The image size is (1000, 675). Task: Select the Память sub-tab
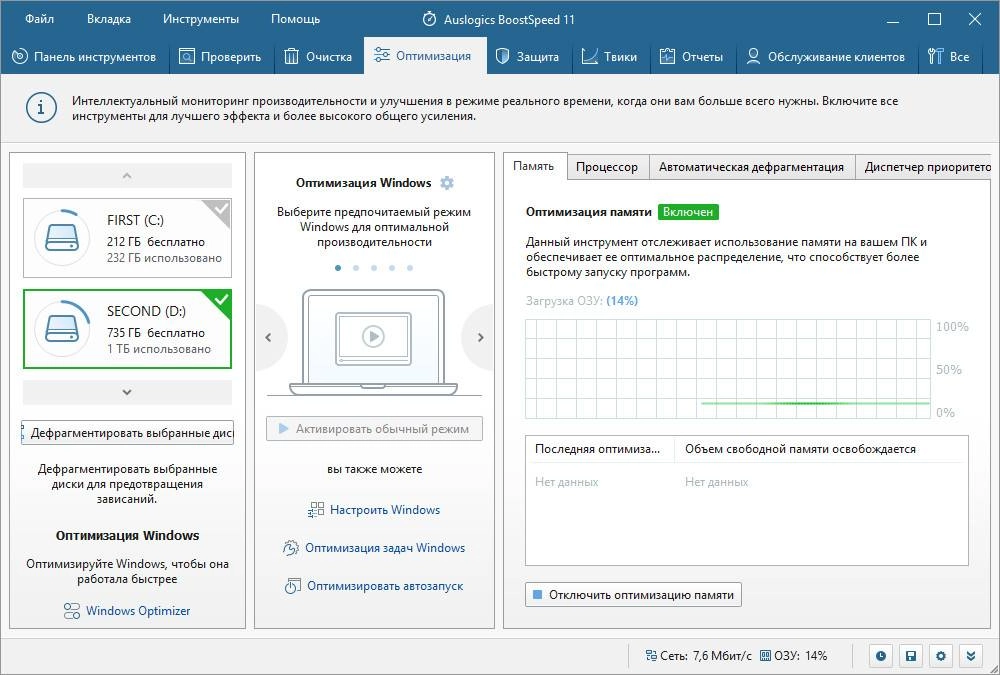pyautogui.click(x=534, y=166)
